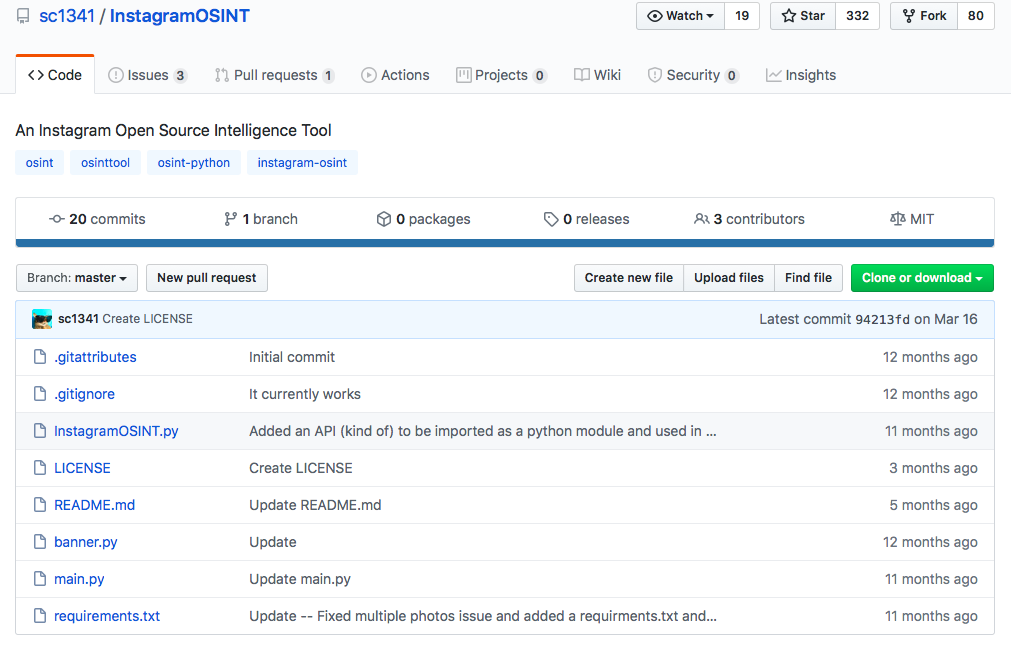Click the MIT license scale icon

click(x=898, y=219)
